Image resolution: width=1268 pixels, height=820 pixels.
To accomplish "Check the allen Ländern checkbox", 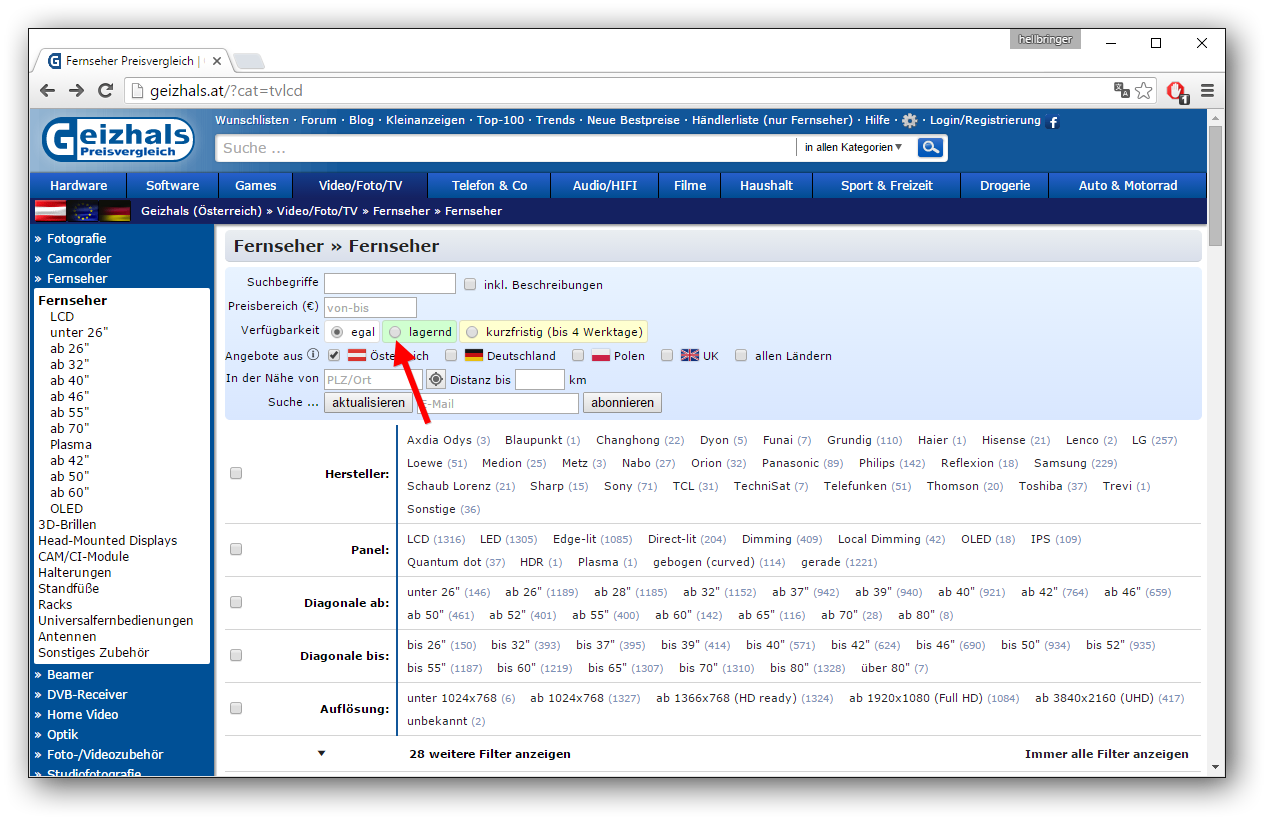I will pyautogui.click(x=741, y=355).
